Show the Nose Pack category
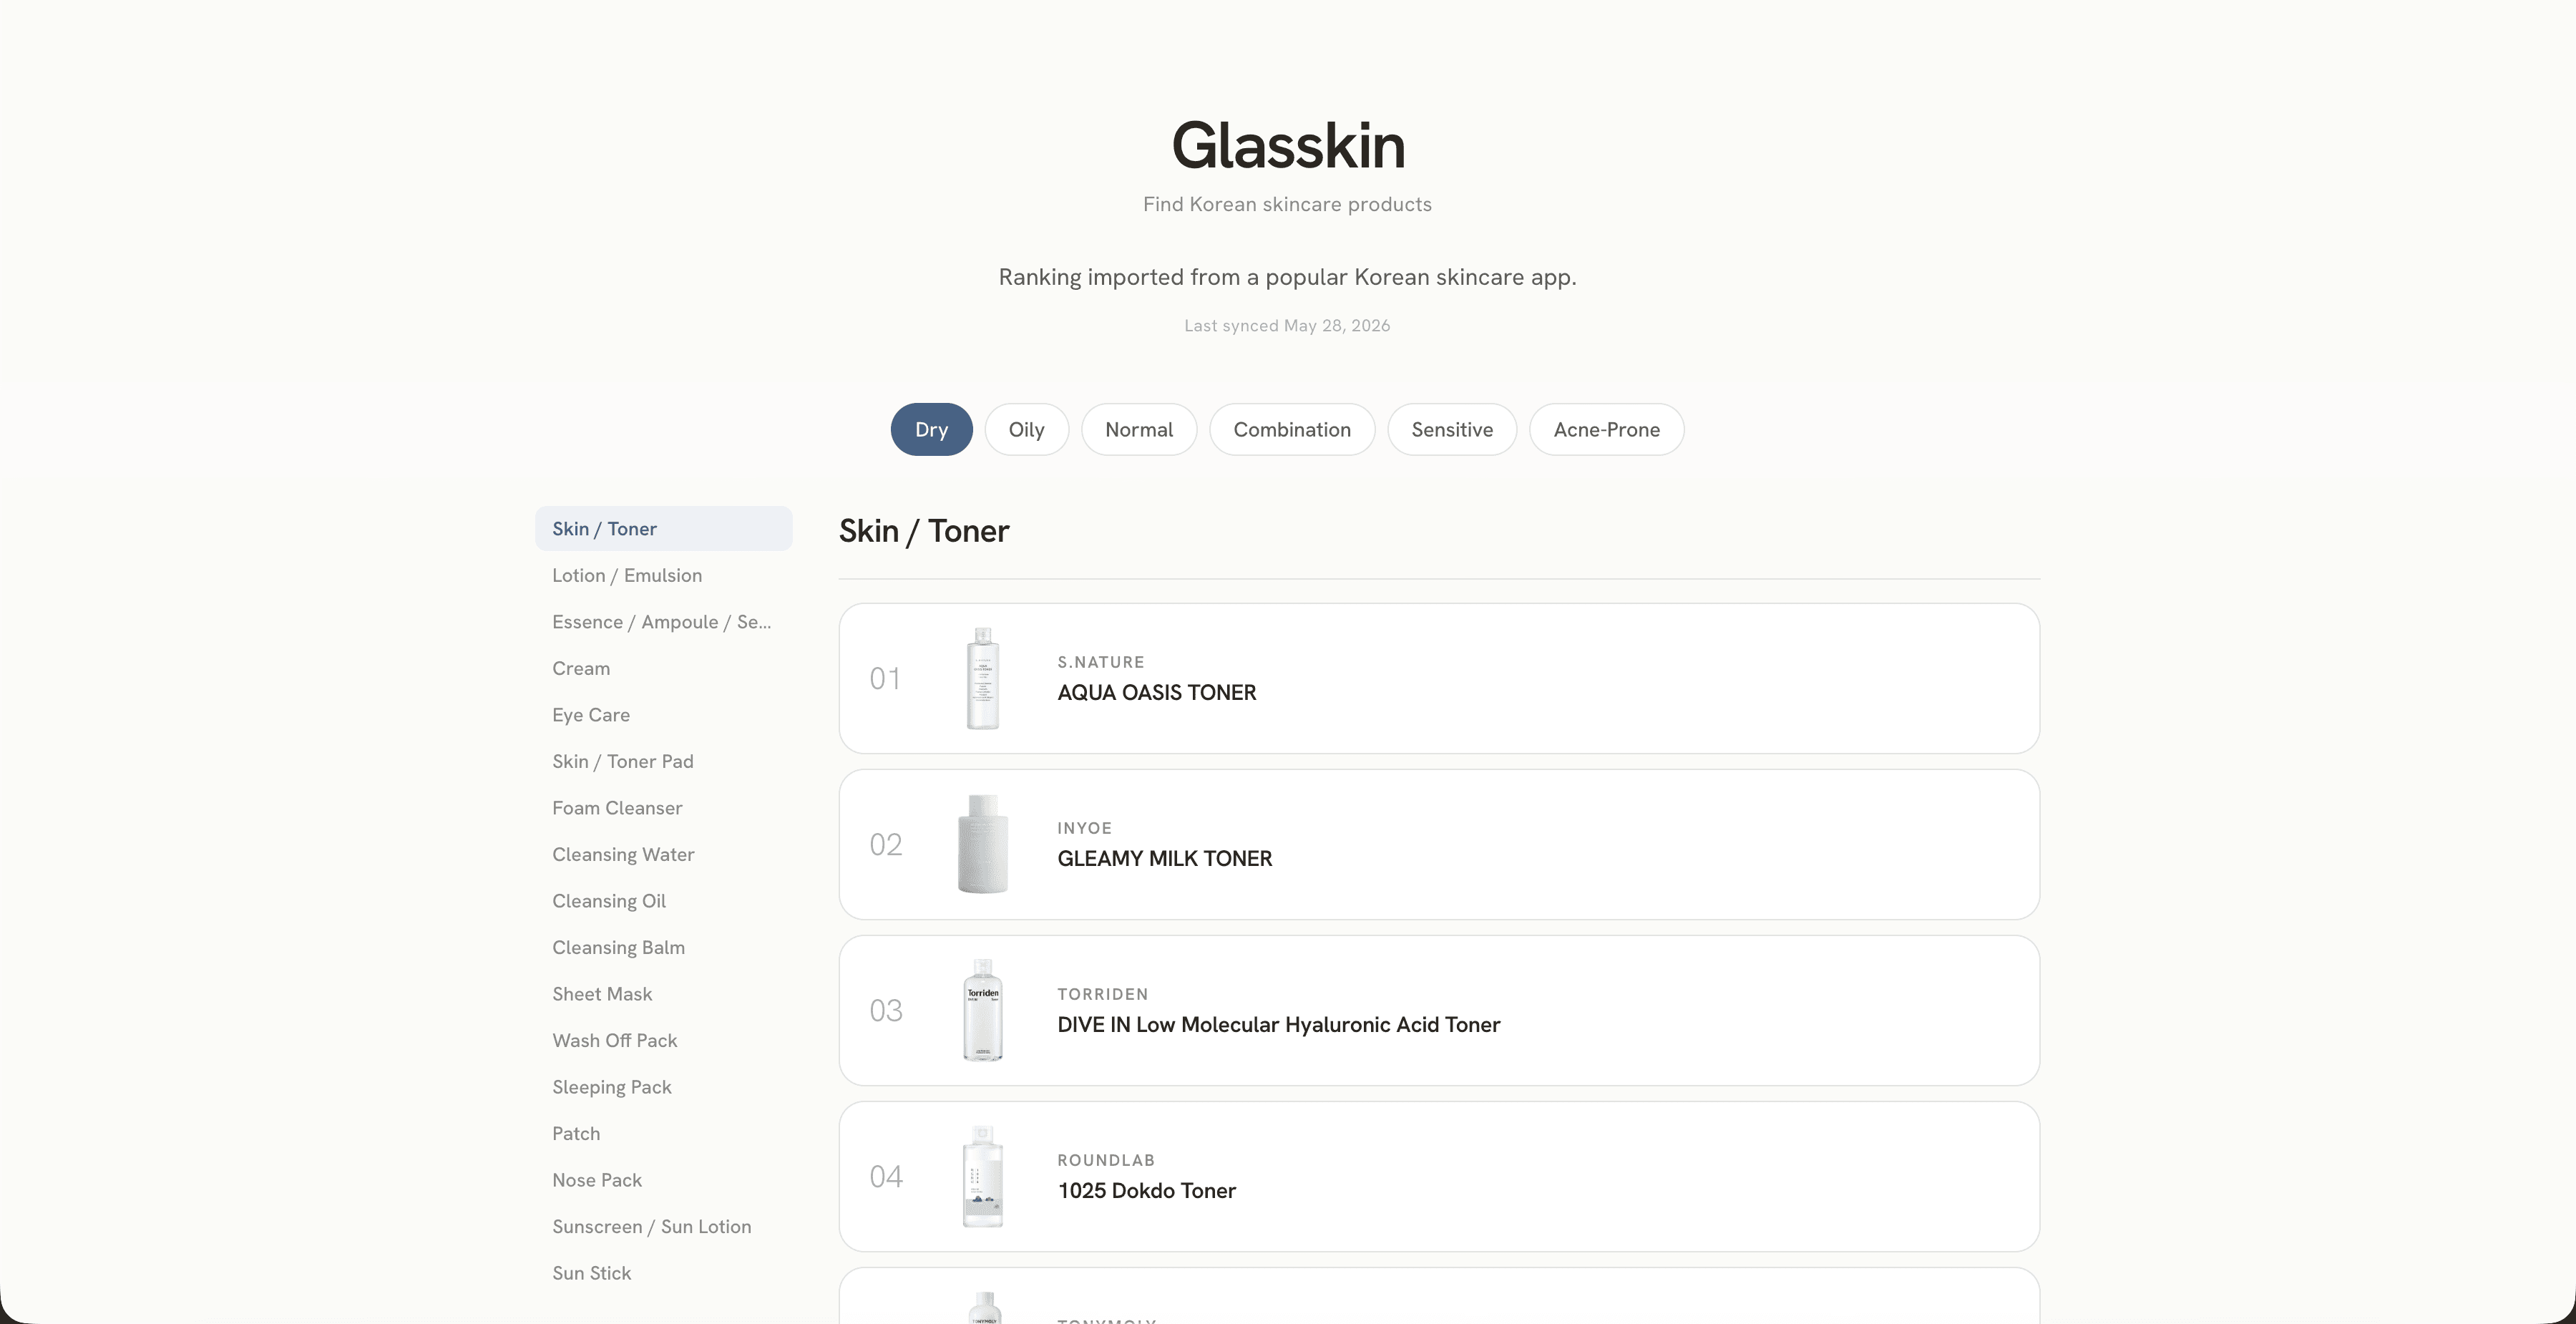Screen dimensions: 2576x1324 [664, 1179]
